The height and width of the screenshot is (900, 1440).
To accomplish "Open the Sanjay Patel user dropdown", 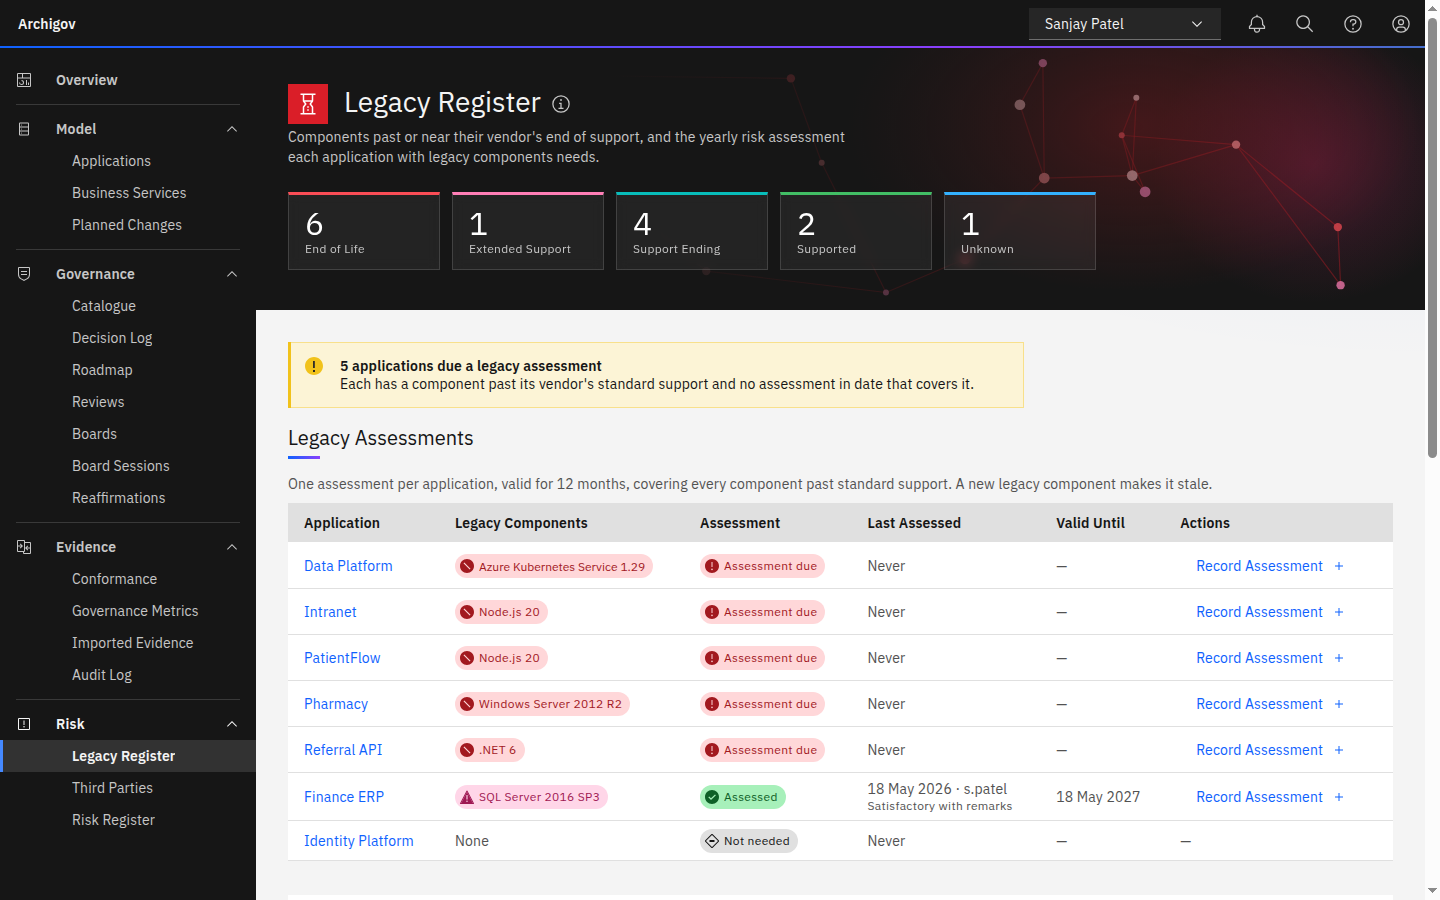I will (x=1125, y=24).
